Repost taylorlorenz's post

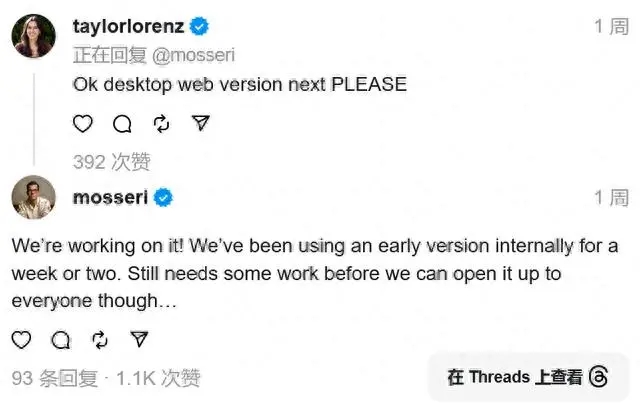click(x=161, y=123)
